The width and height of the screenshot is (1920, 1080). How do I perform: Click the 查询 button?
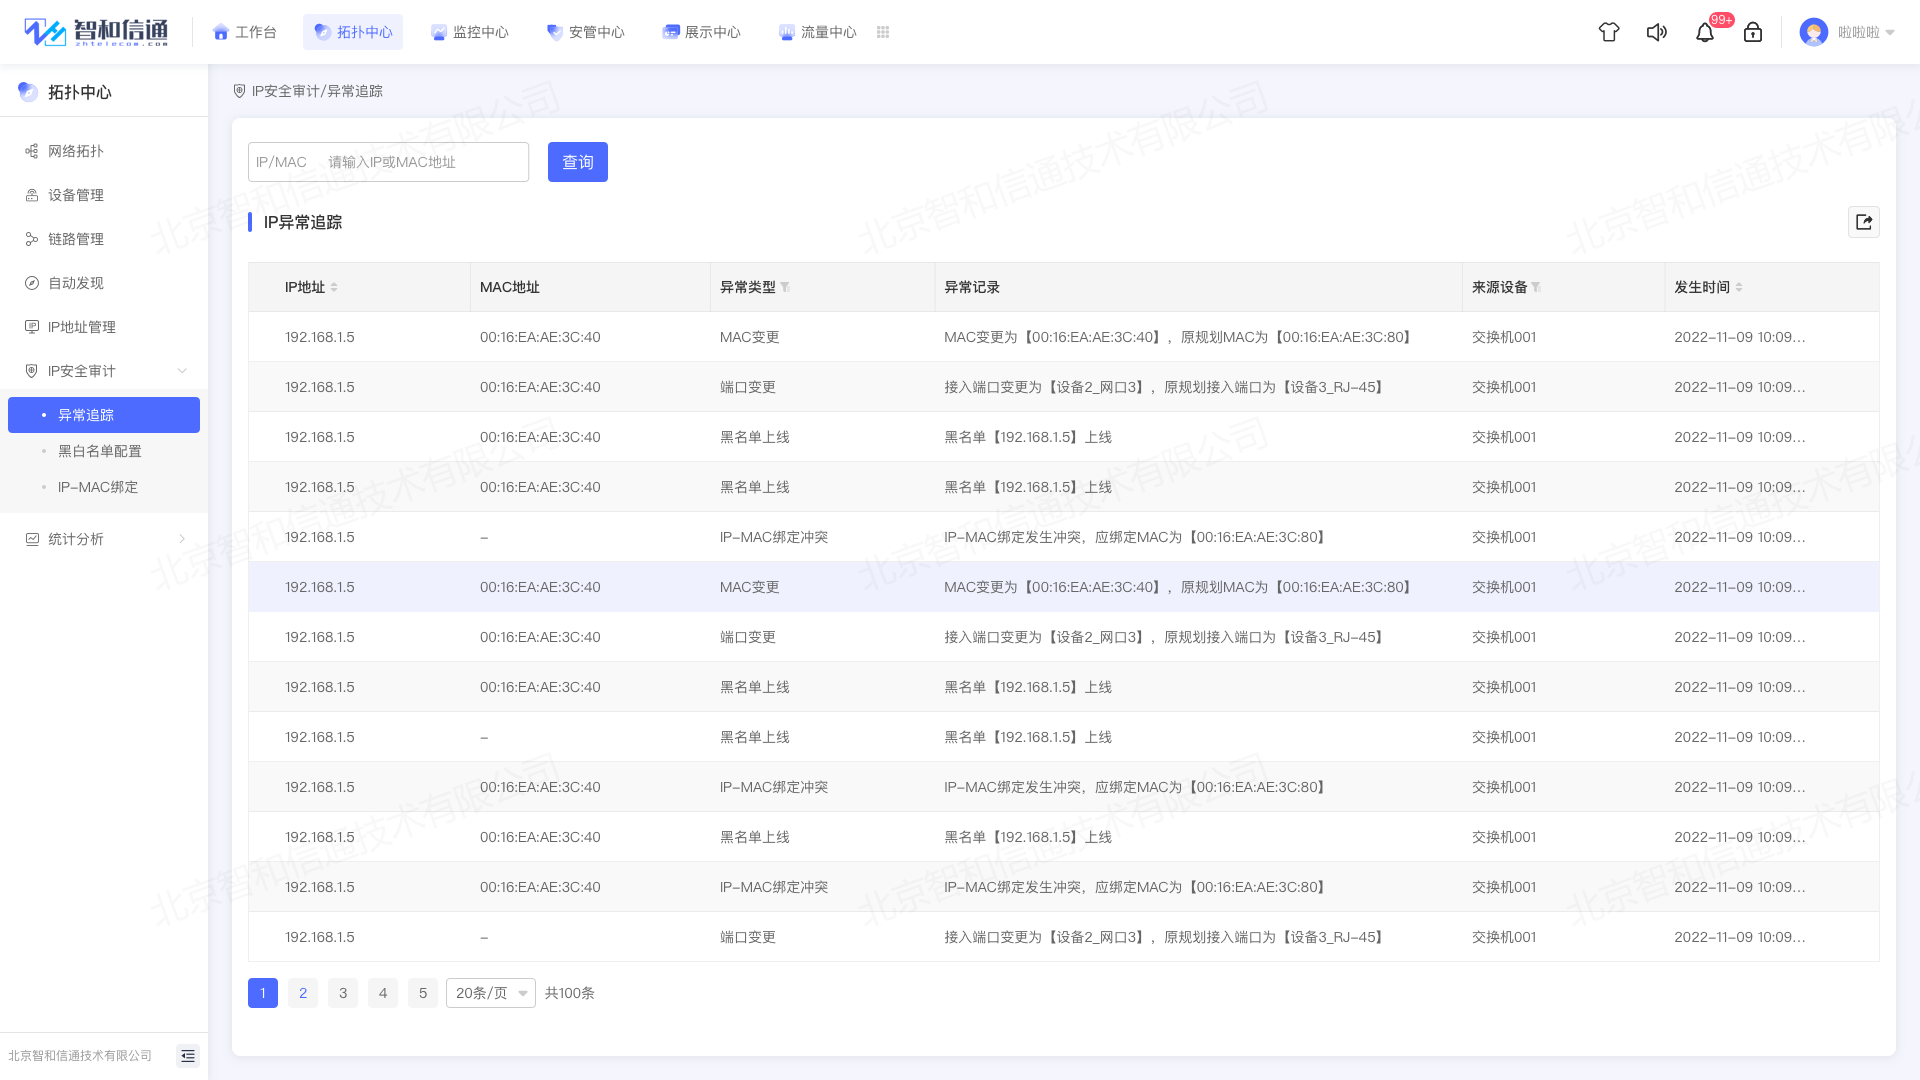pos(578,162)
